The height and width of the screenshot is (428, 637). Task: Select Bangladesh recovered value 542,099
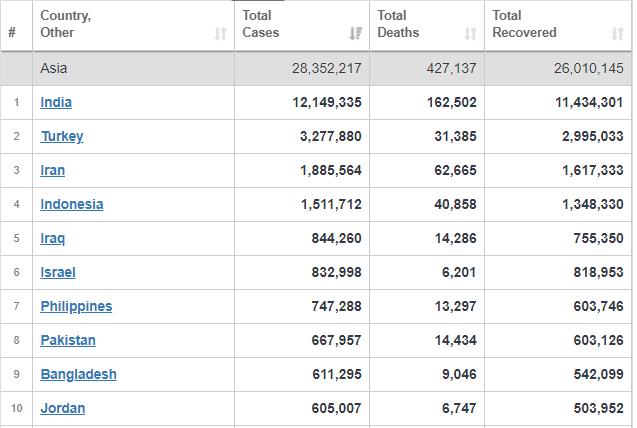coord(598,374)
